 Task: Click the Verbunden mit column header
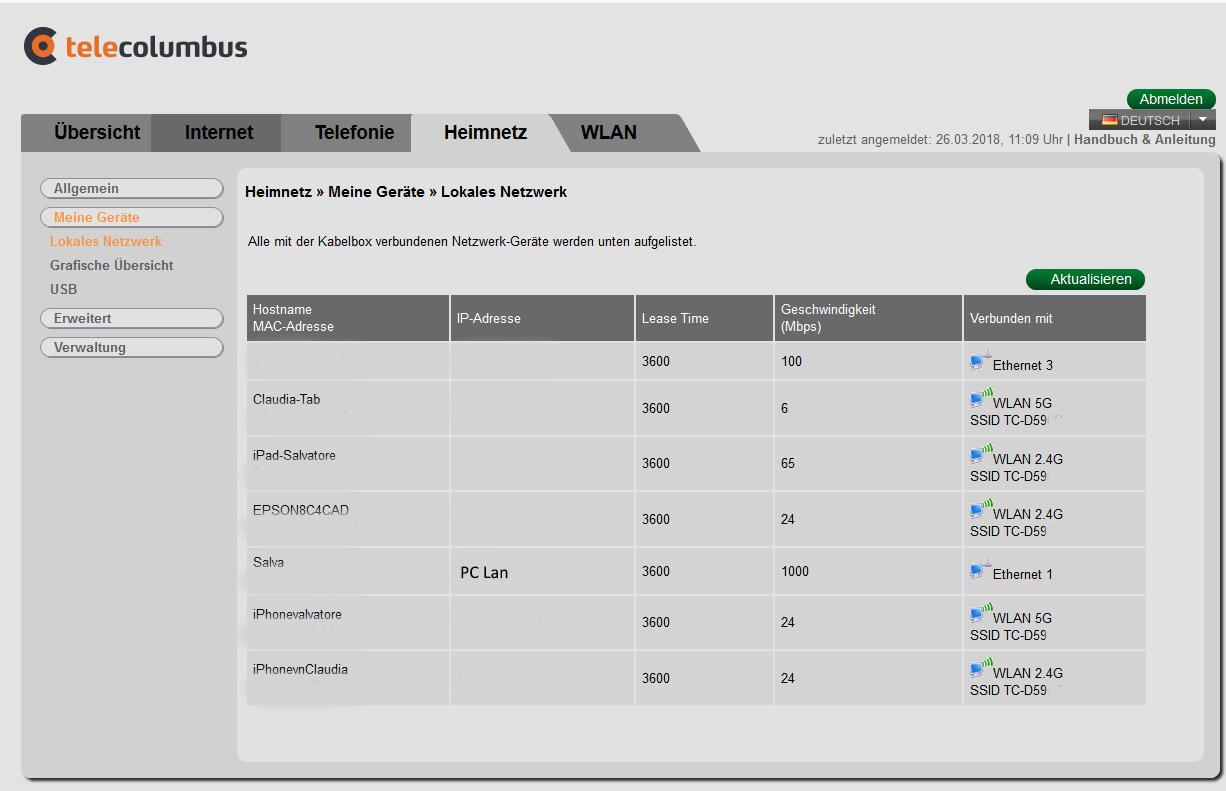pos(1055,318)
